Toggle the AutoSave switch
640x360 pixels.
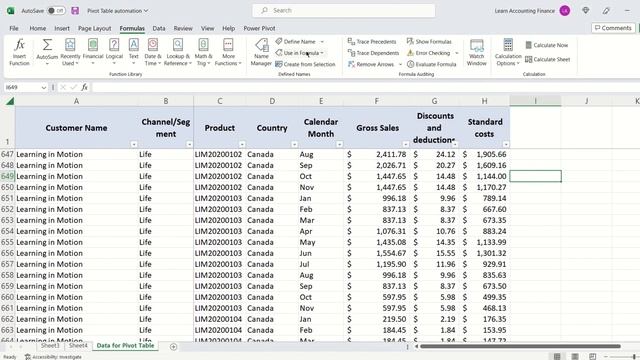point(56,11)
